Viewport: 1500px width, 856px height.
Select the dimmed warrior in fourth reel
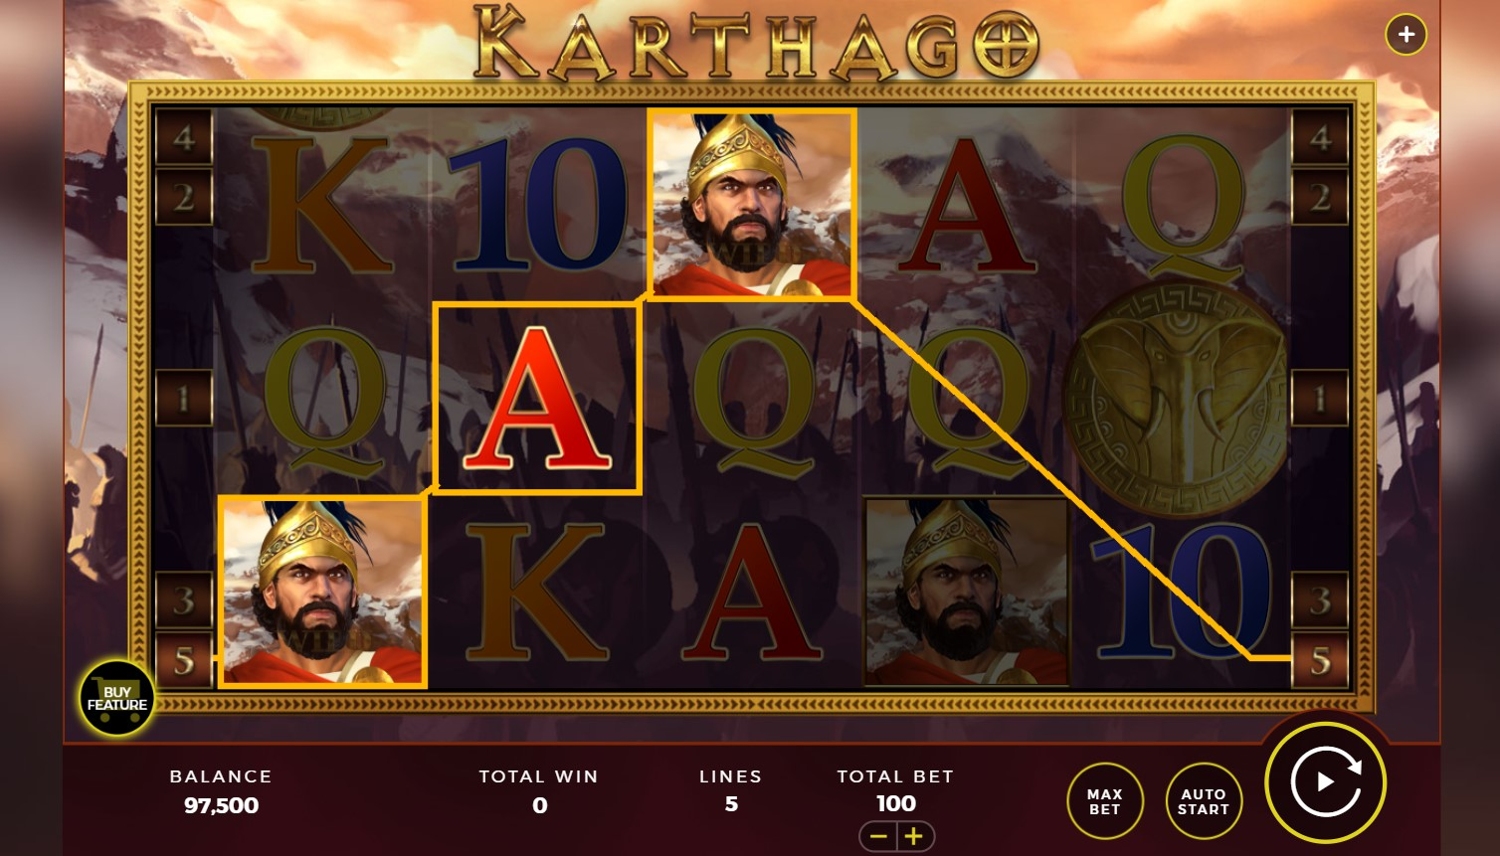(x=966, y=591)
